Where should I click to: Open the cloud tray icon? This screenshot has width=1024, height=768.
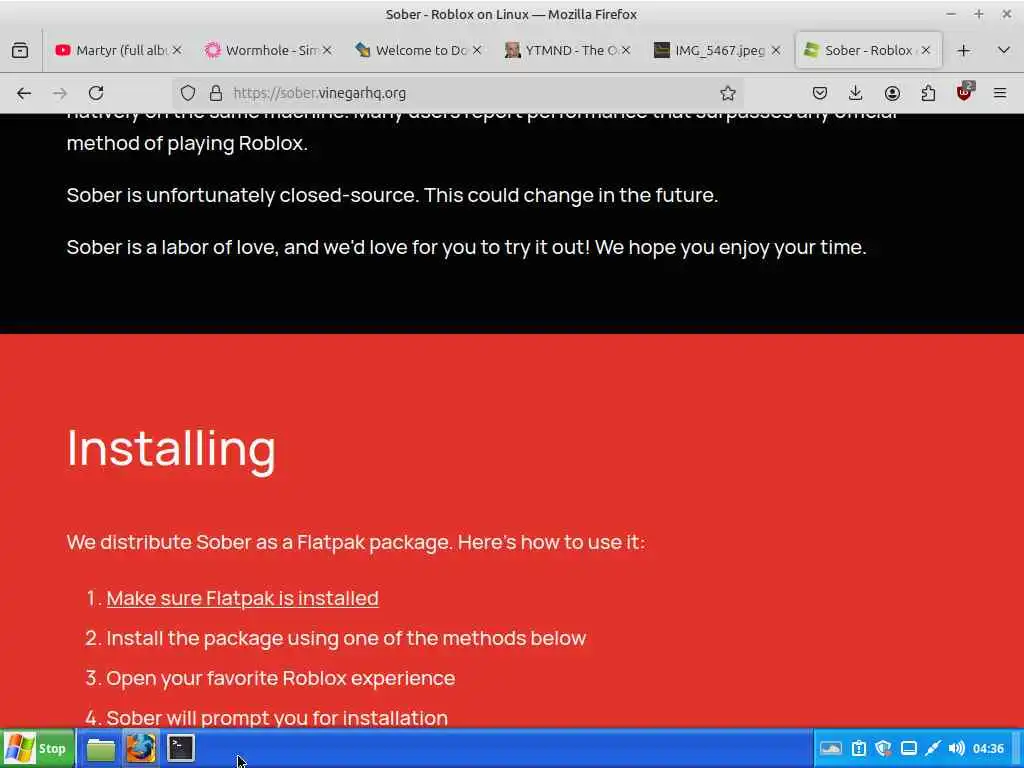[x=831, y=748]
